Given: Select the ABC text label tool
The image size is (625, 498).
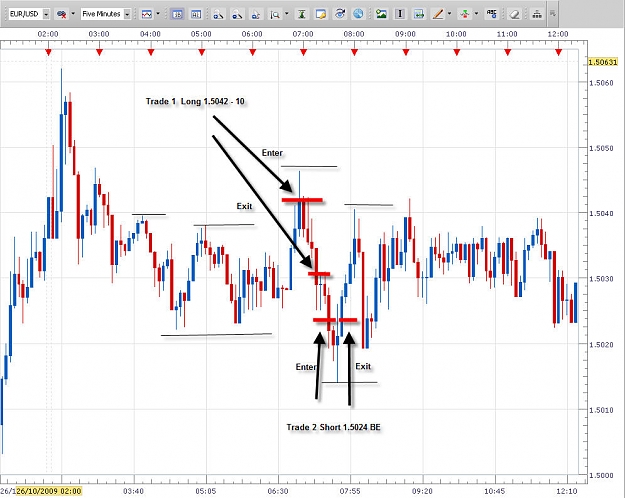Looking at the screenshot, I should (x=491, y=14).
